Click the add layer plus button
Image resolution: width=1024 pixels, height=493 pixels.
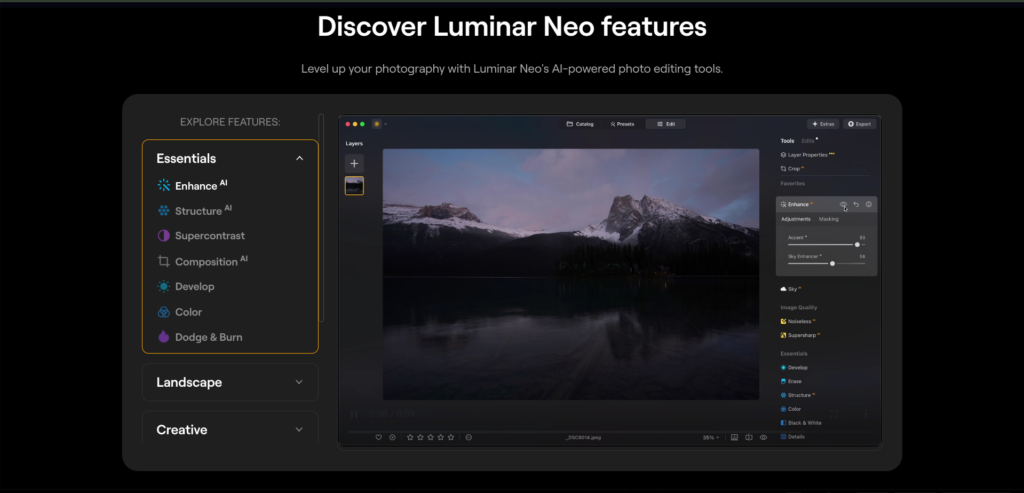[355, 163]
